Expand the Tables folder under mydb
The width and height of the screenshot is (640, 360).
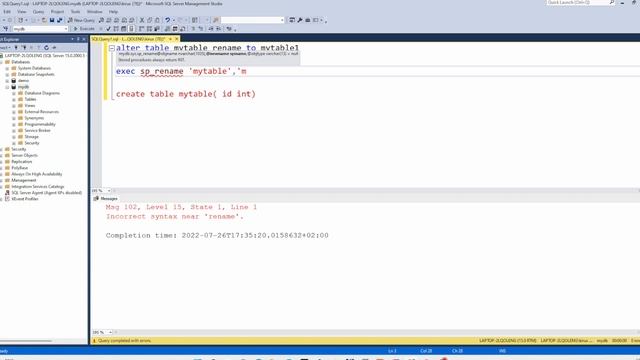(x=14, y=100)
